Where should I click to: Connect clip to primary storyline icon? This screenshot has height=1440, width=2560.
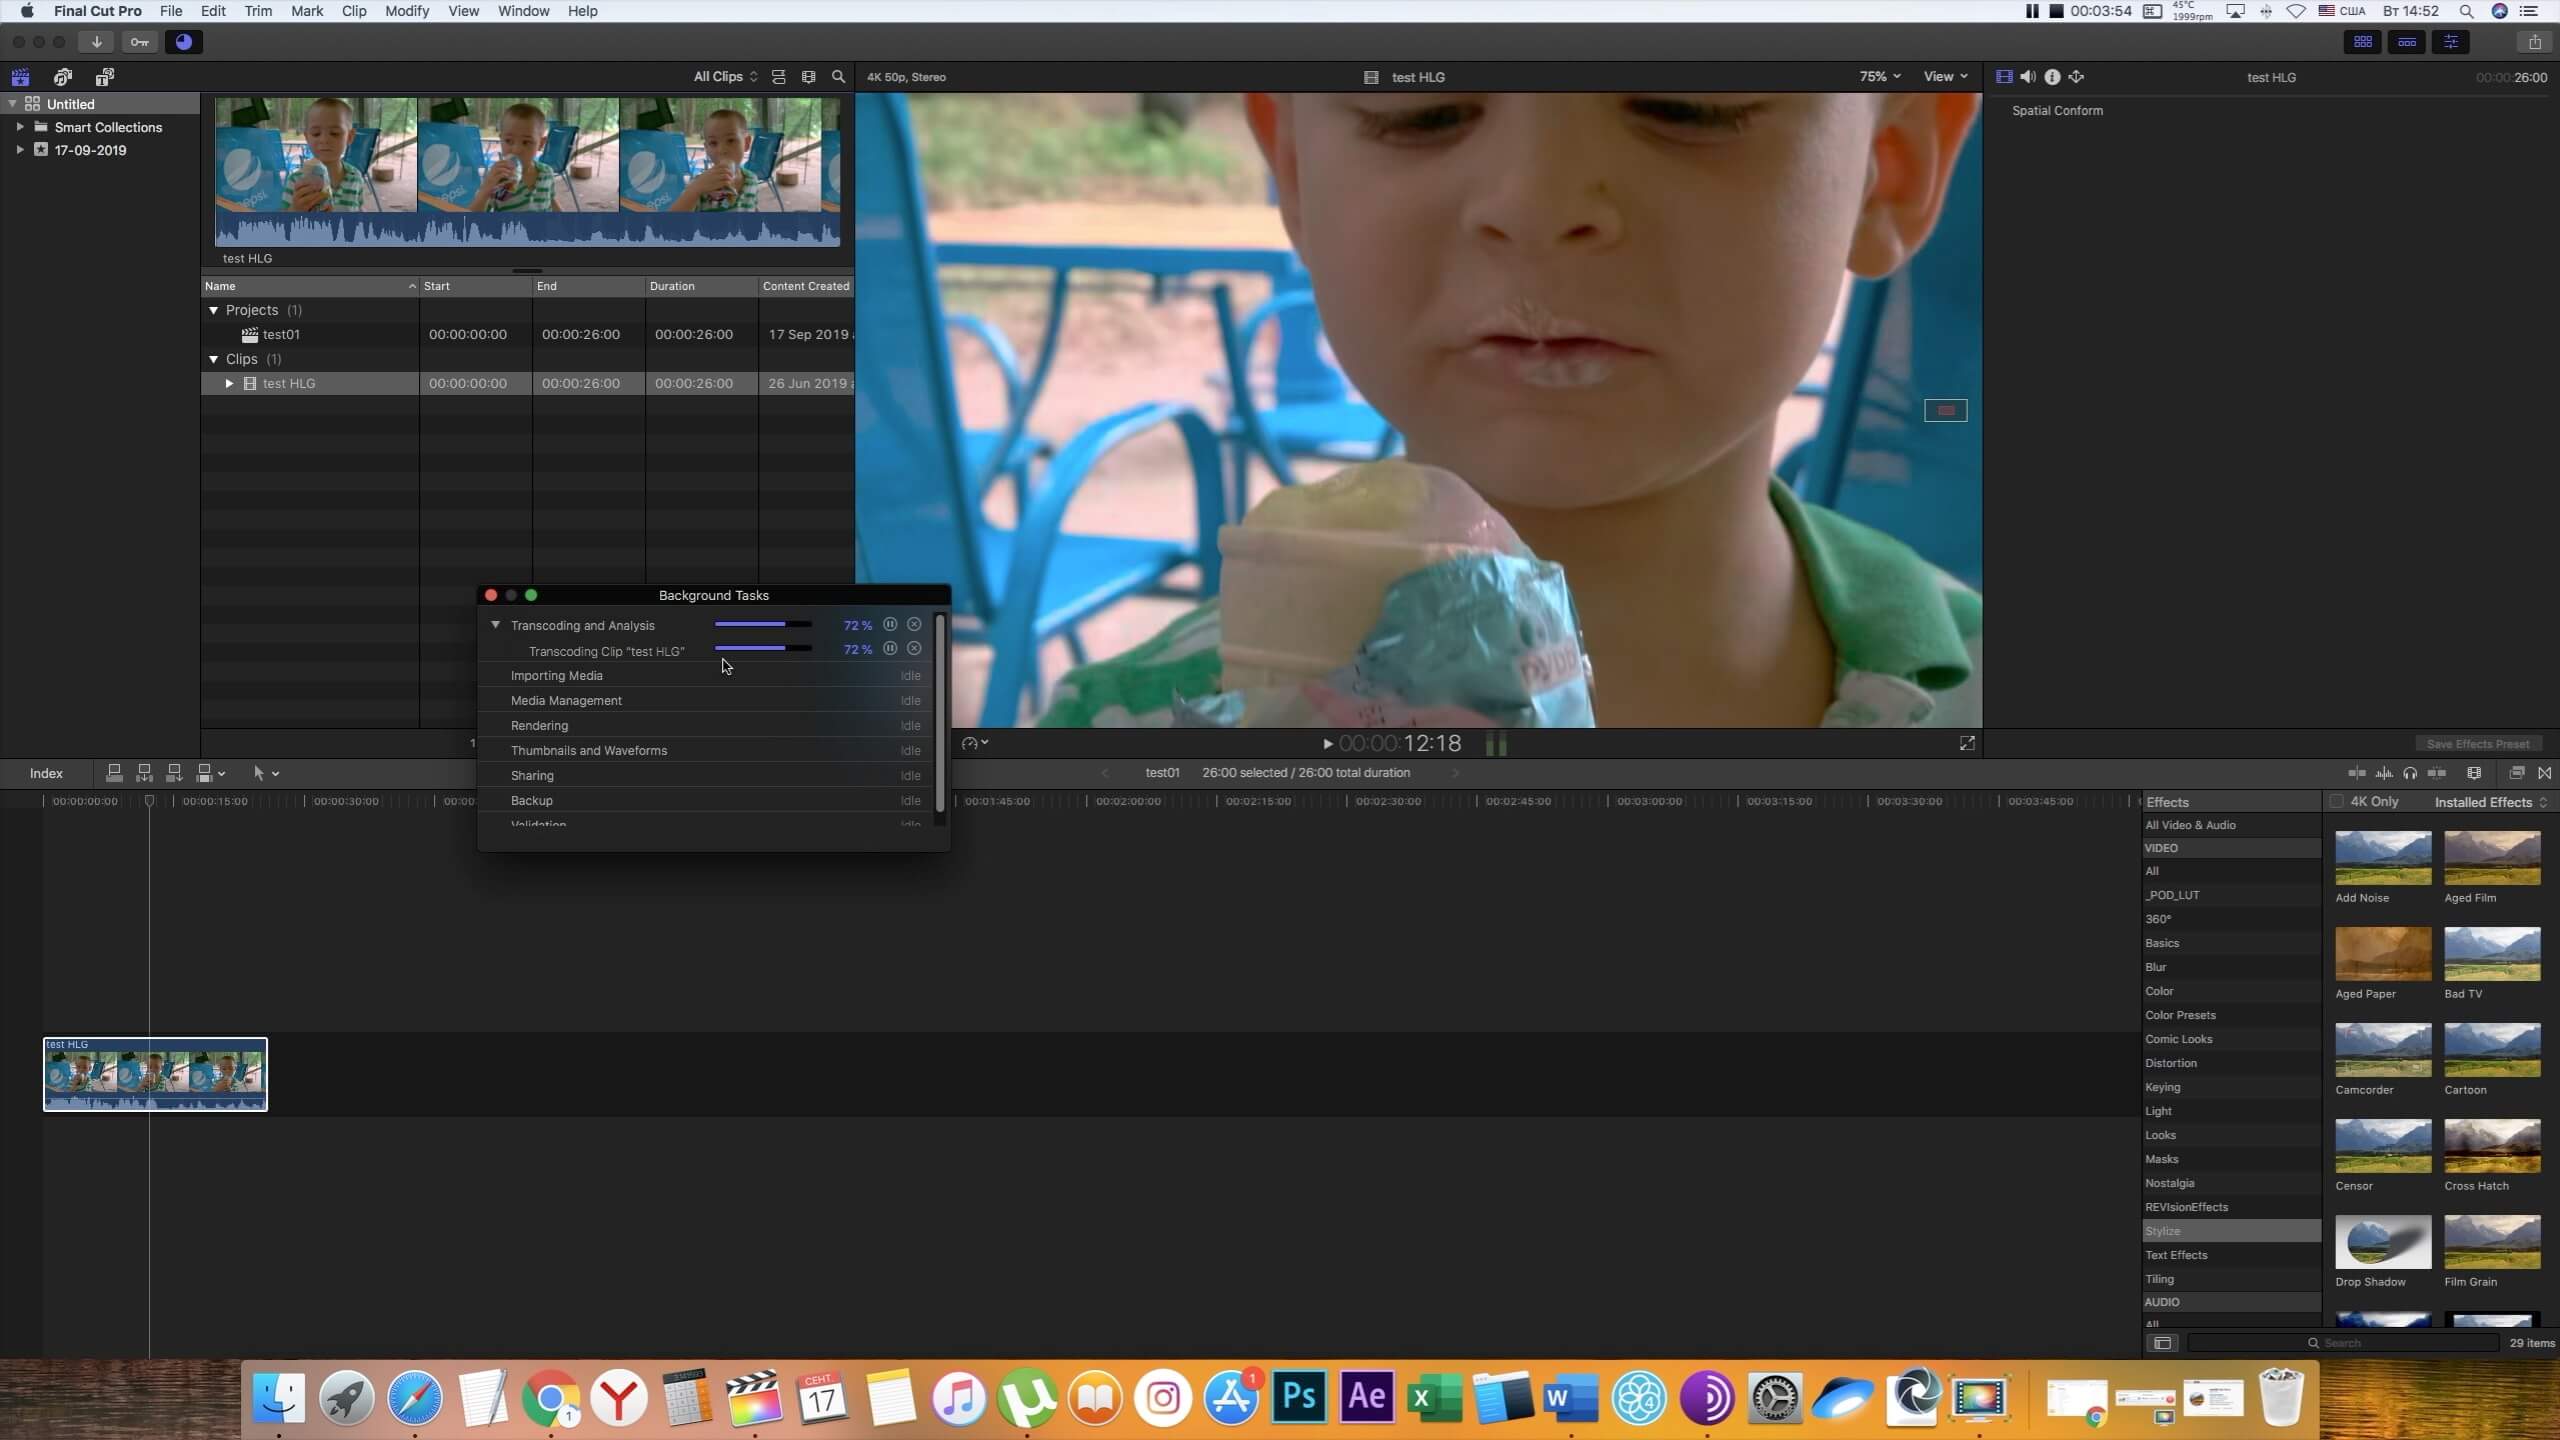[114, 773]
